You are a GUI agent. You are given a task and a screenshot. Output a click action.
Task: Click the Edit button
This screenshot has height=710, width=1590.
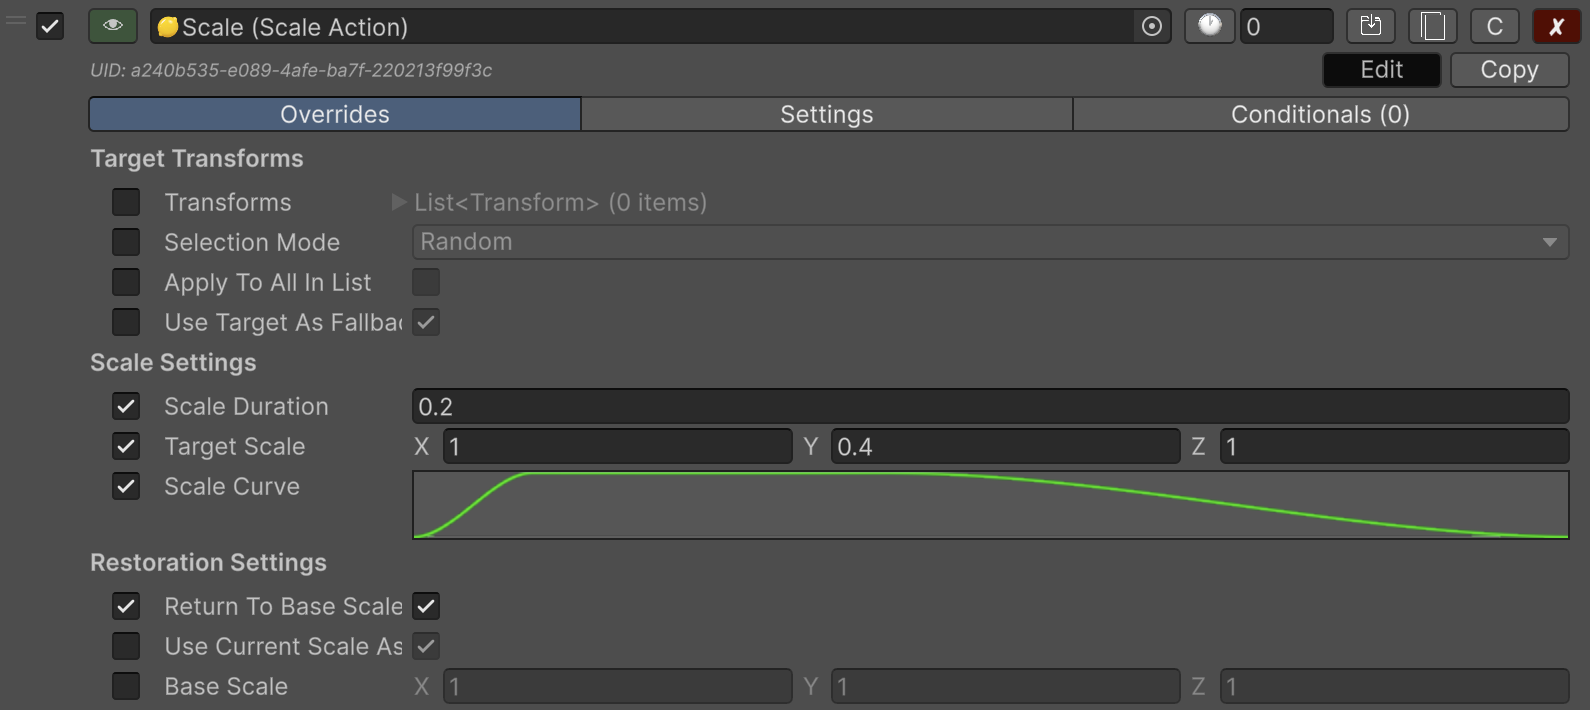pyautogui.click(x=1381, y=70)
